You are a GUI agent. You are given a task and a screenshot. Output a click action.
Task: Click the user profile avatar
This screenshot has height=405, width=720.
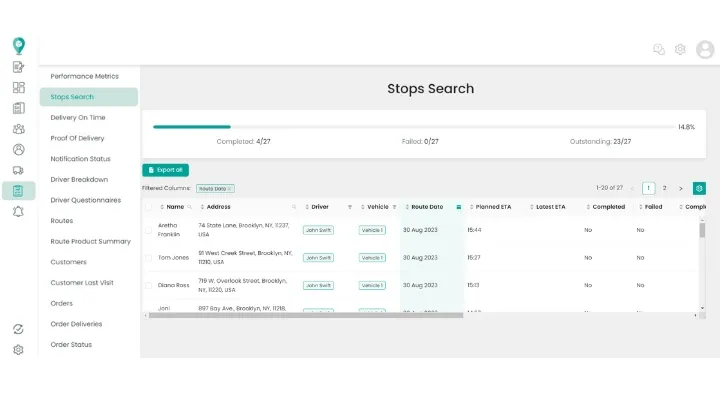[x=705, y=49]
